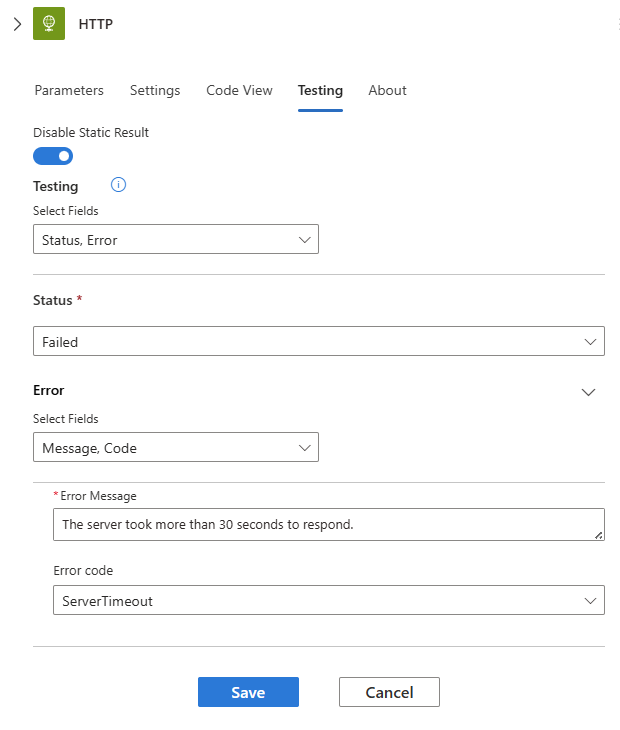
Task: Open the Message, Code select fields dropdown
Action: (176, 448)
